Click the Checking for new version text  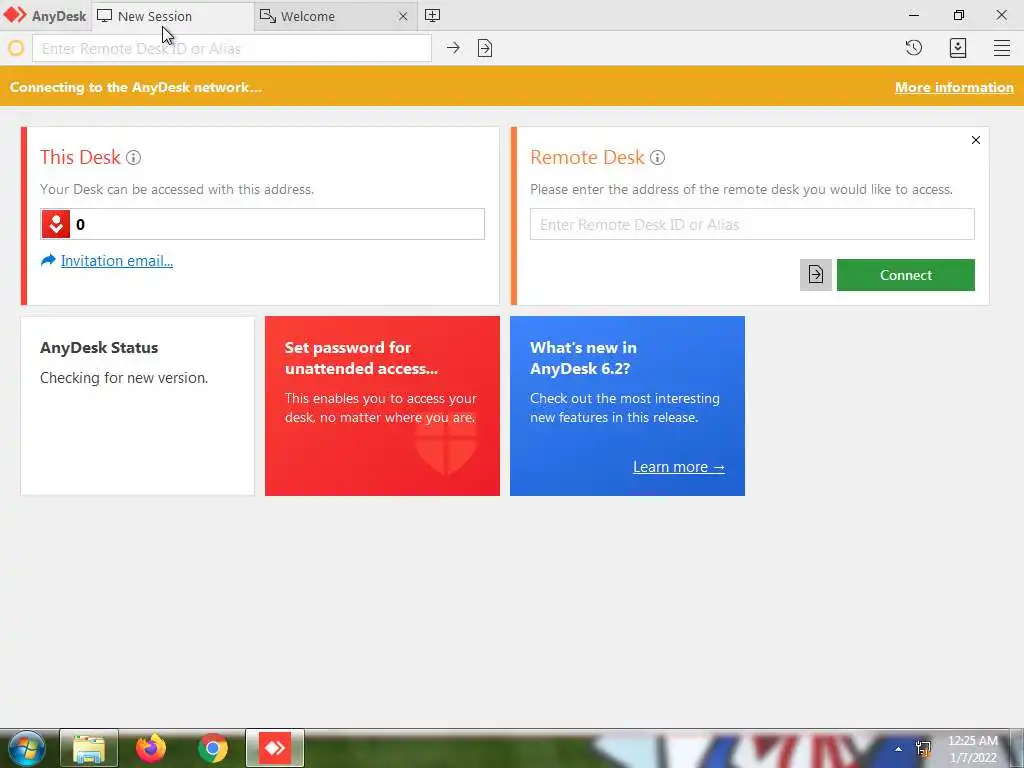pos(124,377)
